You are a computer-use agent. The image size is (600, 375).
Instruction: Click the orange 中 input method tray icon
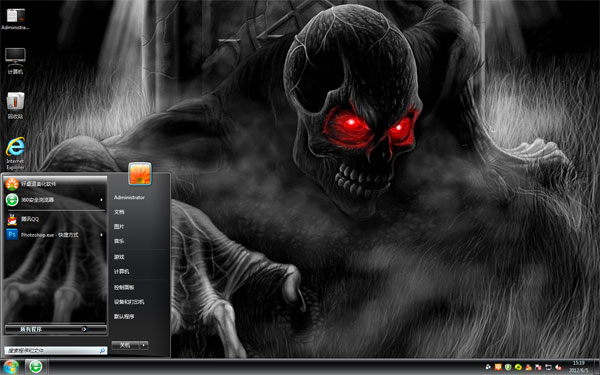pyautogui.click(x=498, y=367)
